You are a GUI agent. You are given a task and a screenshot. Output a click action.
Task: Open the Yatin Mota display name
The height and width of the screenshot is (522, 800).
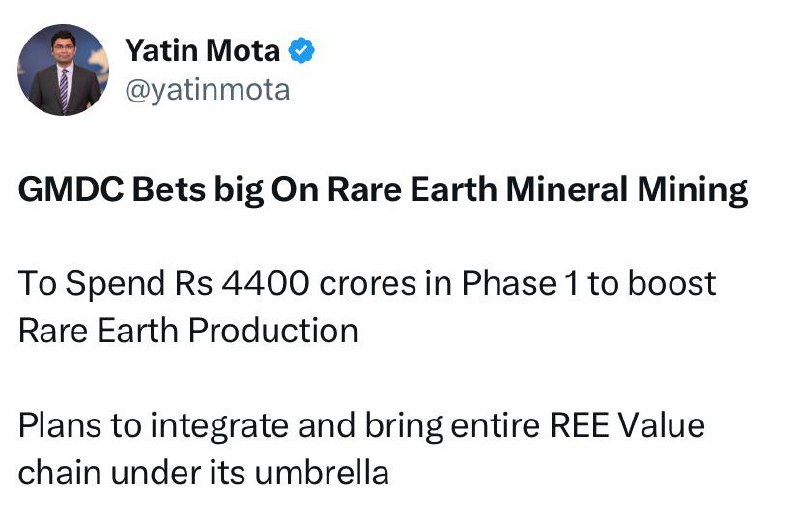pos(202,50)
